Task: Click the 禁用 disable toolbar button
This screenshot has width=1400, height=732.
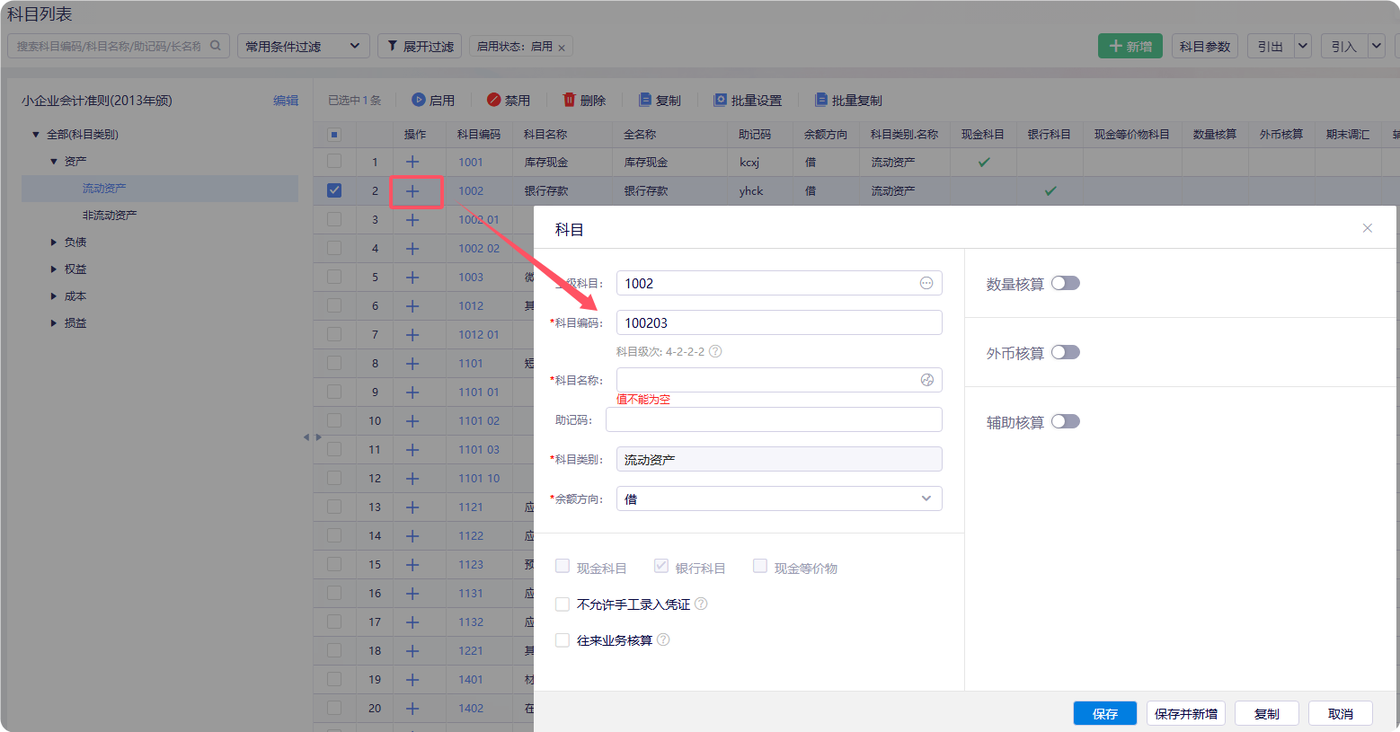Action: coord(508,100)
